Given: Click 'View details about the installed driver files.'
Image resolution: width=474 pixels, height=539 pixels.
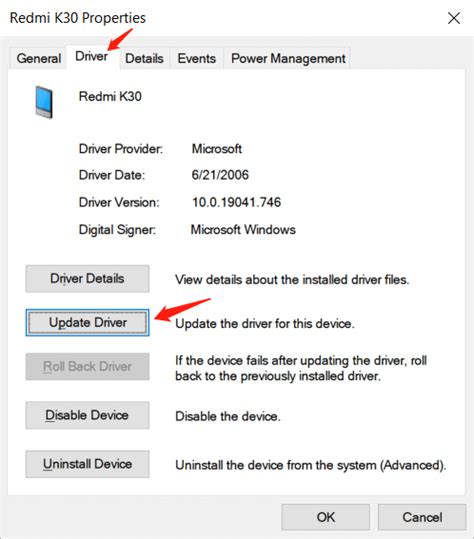Looking at the screenshot, I should point(292,279).
